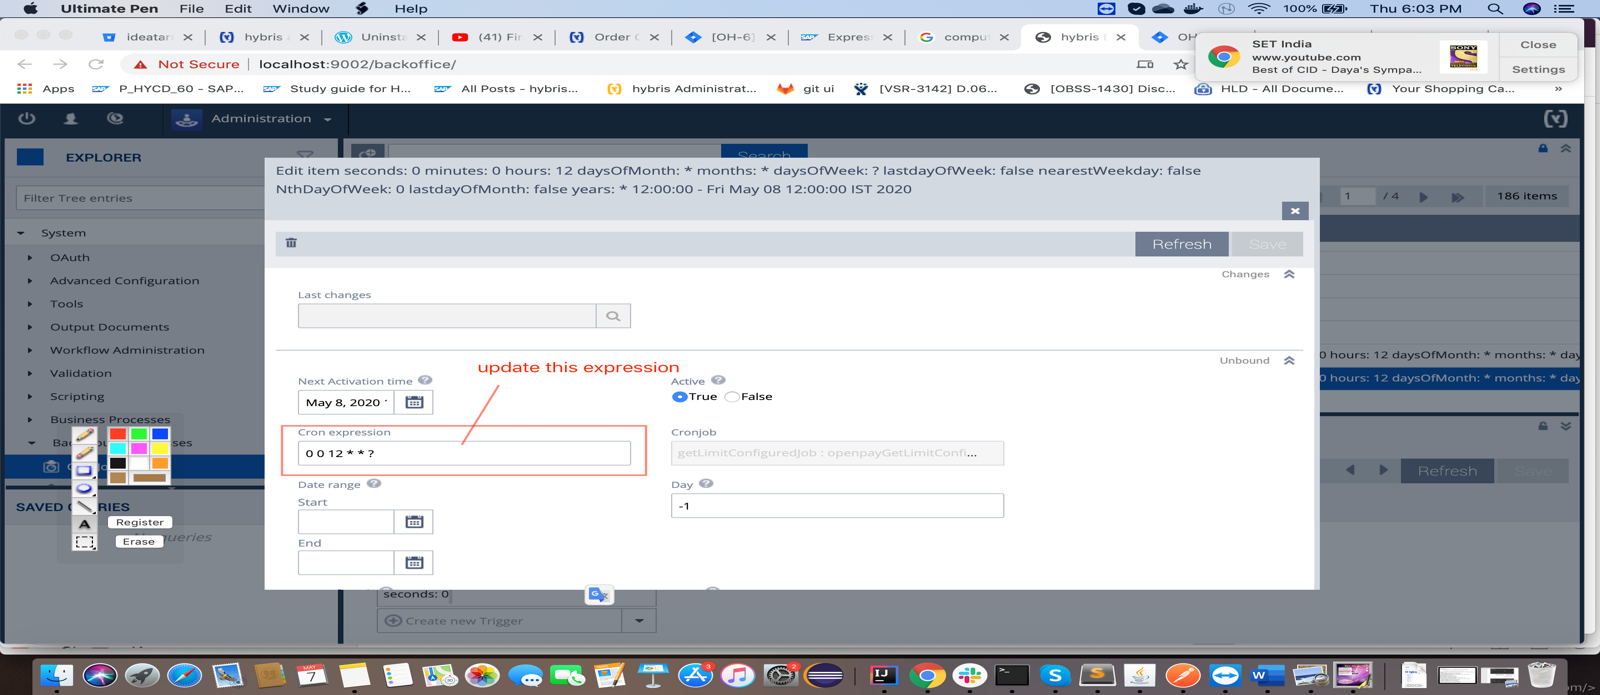1600x695 pixels.
Task: Open the Next Activation time calendar picker
Action: point(414,402)
